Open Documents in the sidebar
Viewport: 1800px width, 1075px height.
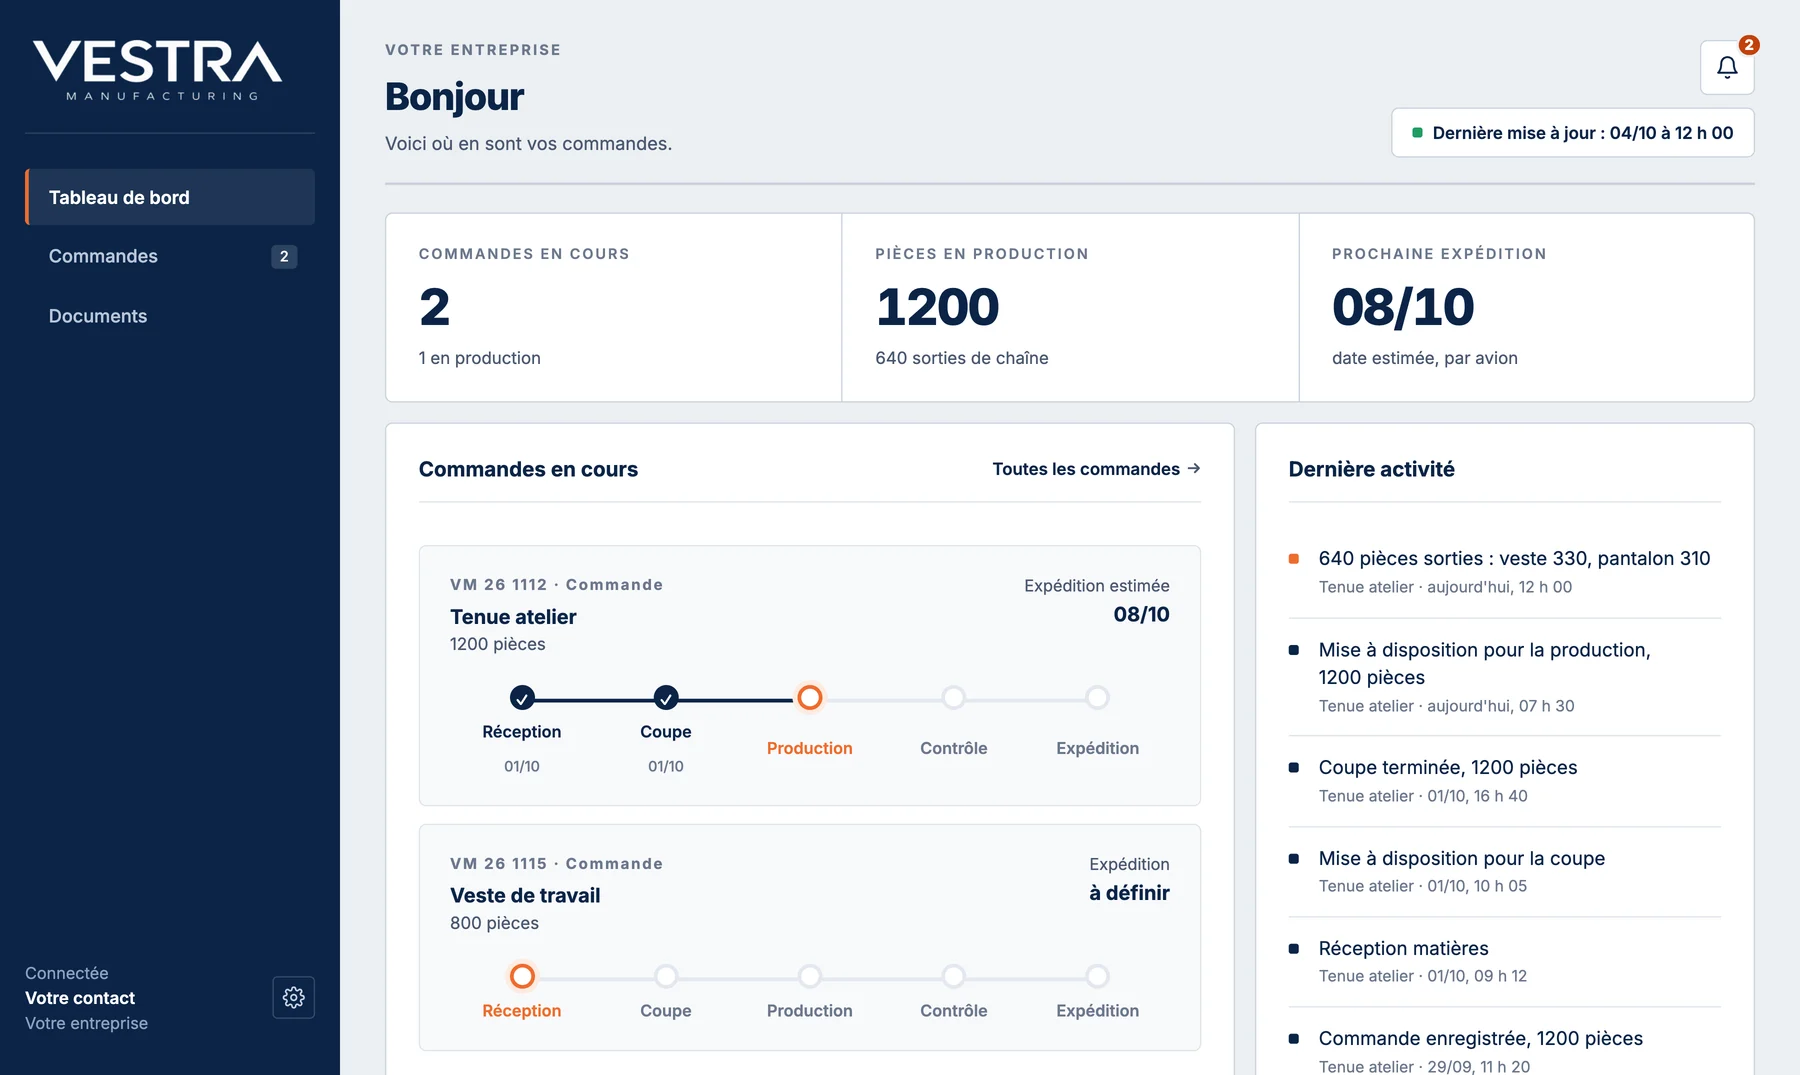pos(170,316)
